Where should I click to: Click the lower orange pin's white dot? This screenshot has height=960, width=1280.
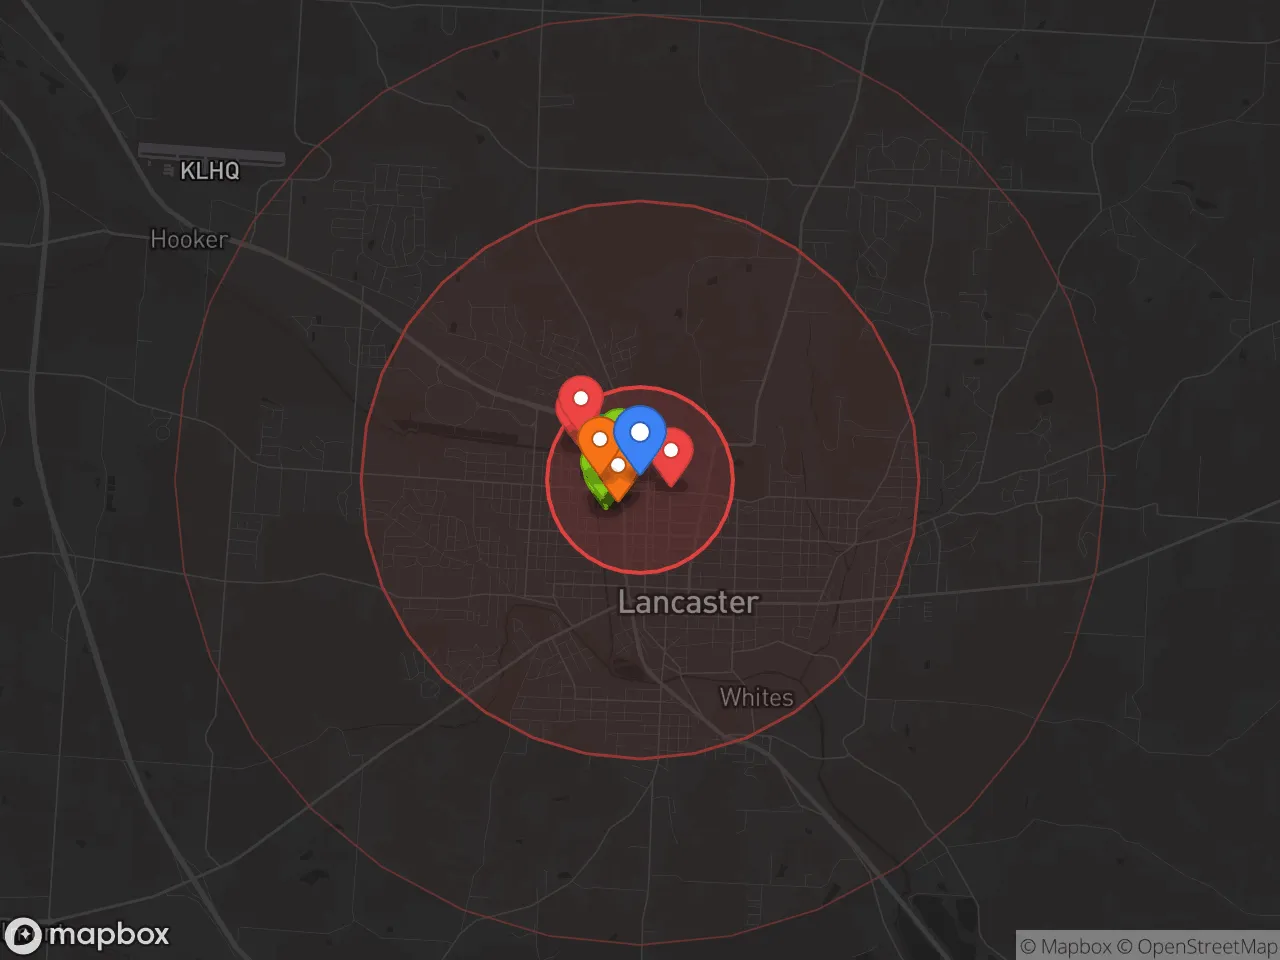(618, 465)
